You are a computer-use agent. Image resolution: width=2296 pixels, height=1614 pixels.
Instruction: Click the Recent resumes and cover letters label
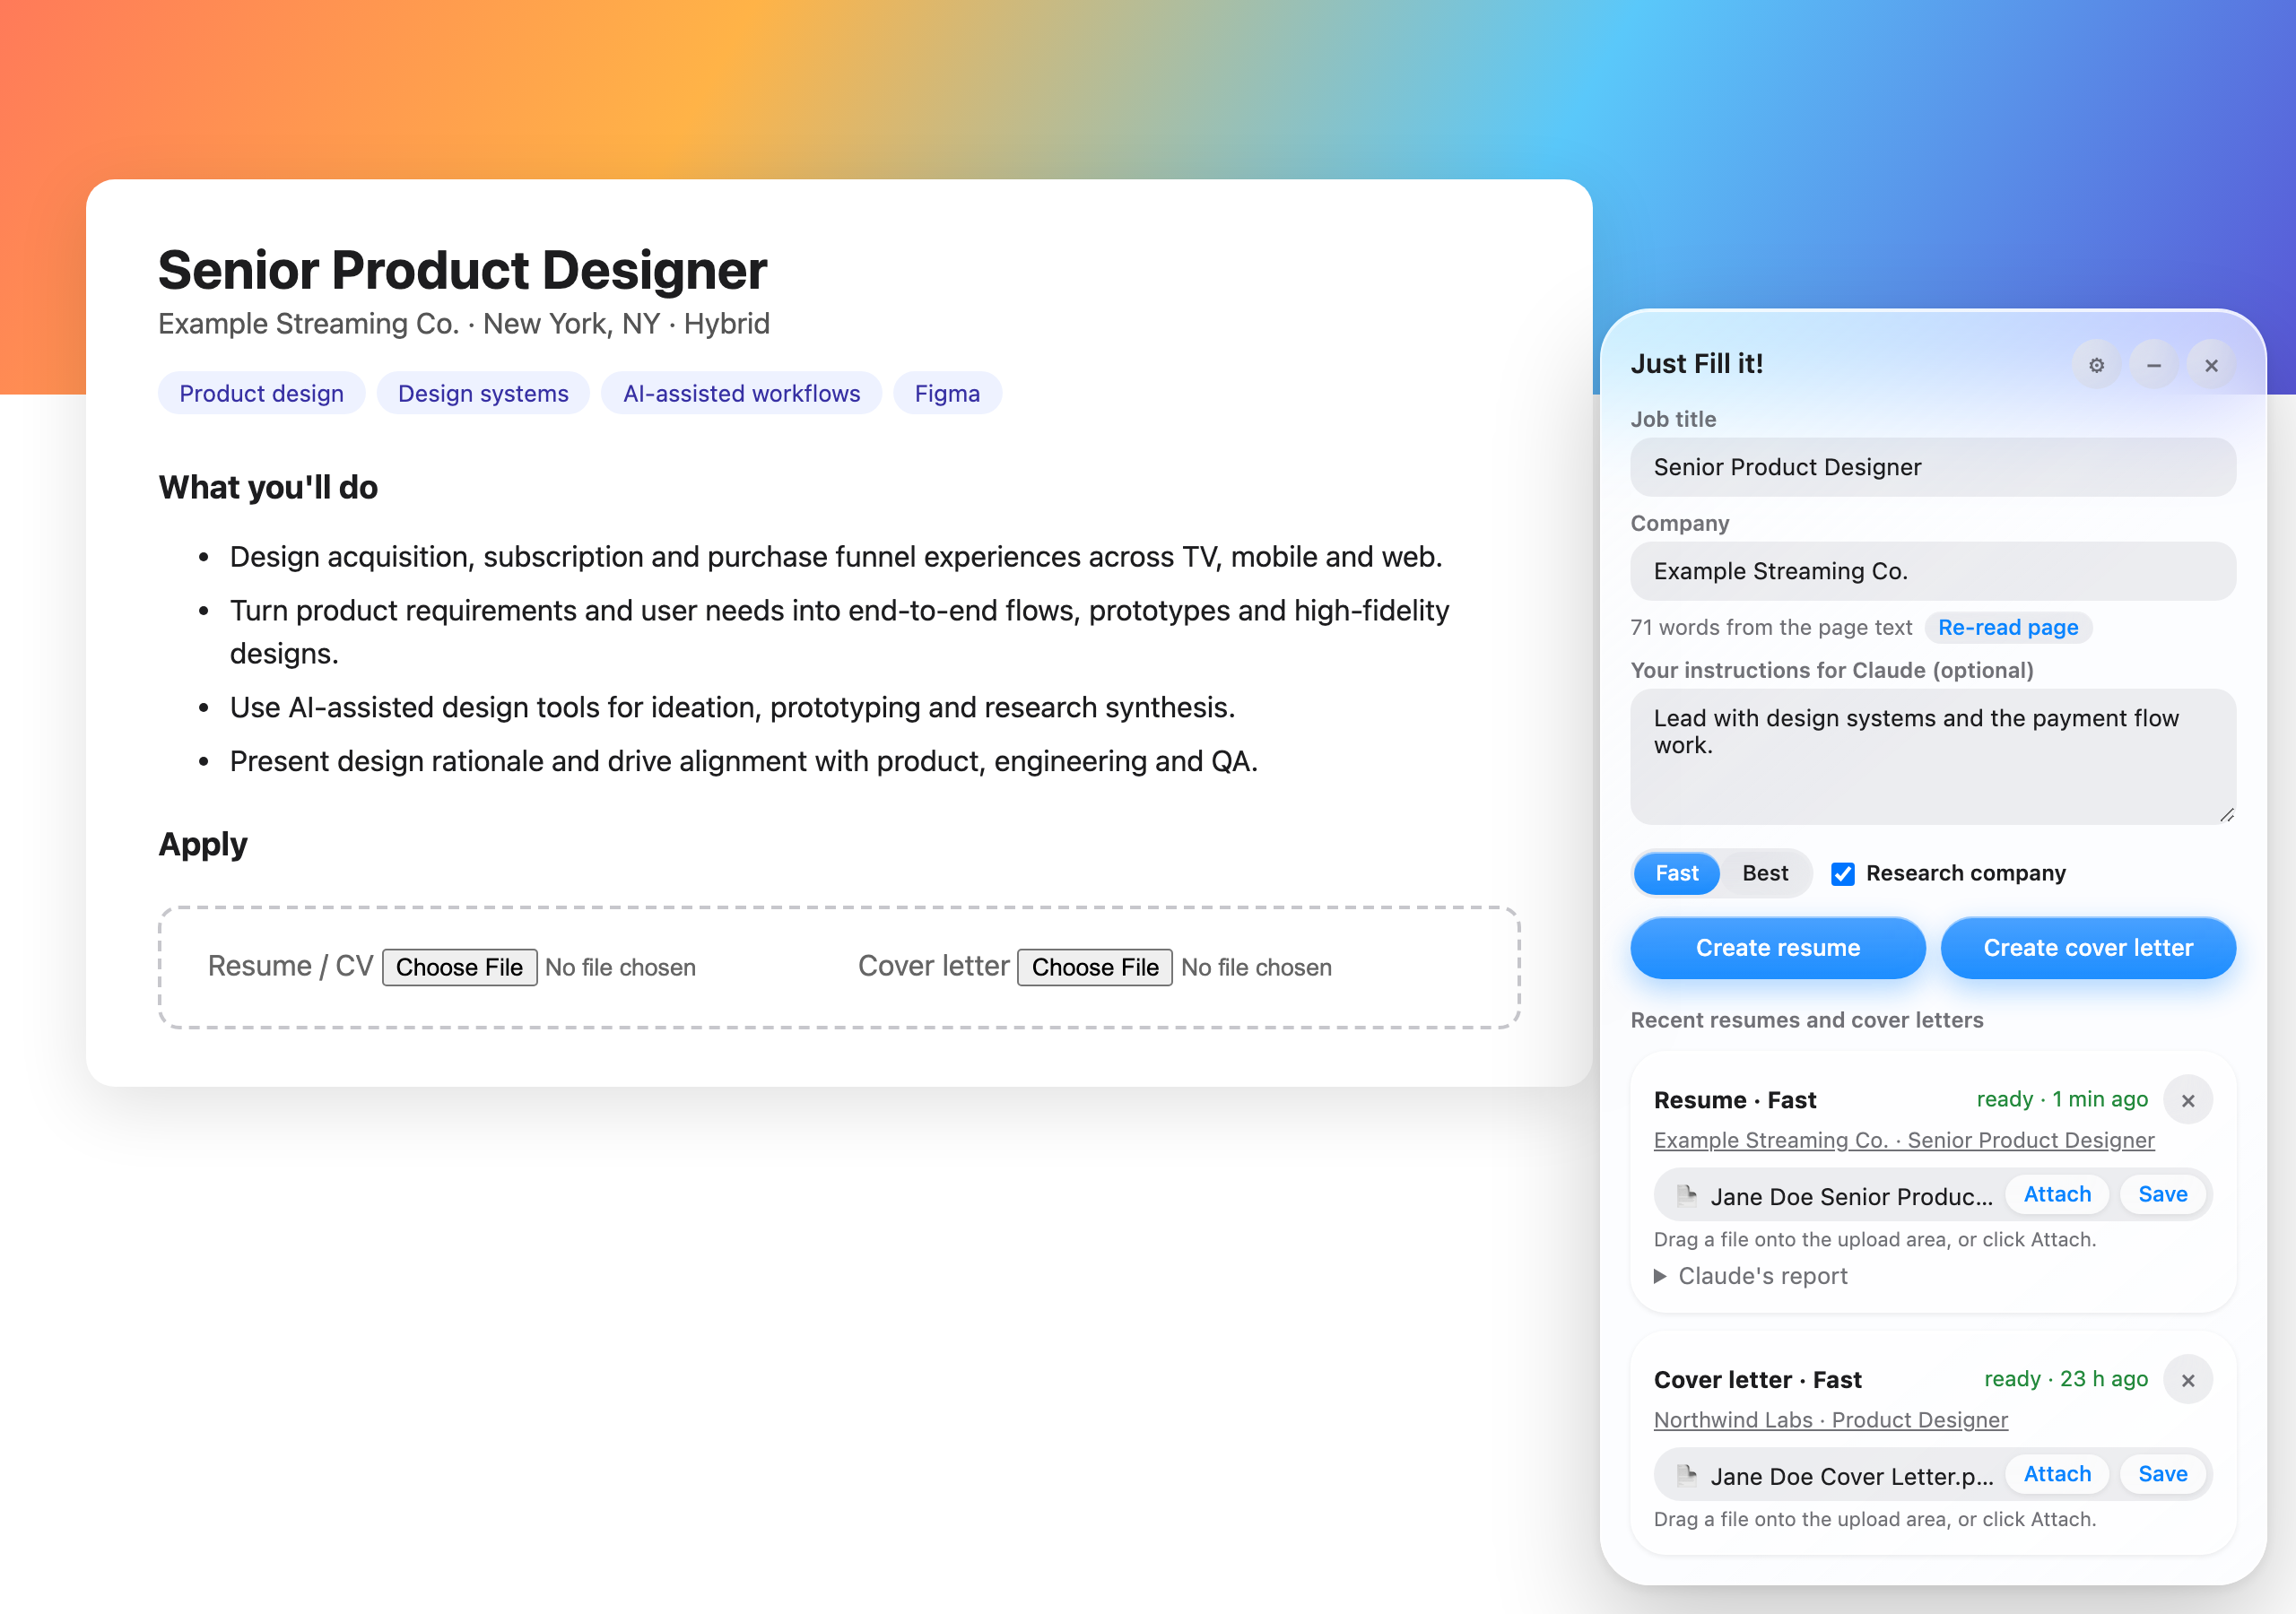tap(1807, 1020)
